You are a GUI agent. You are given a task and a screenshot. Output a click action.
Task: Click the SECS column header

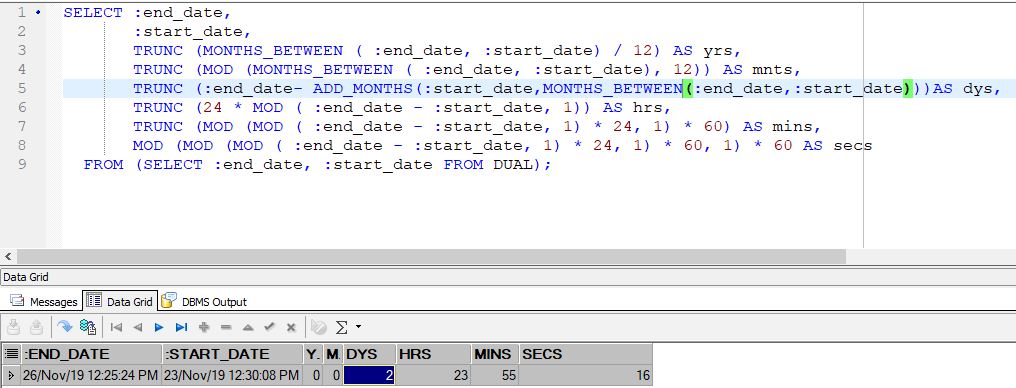586,354
